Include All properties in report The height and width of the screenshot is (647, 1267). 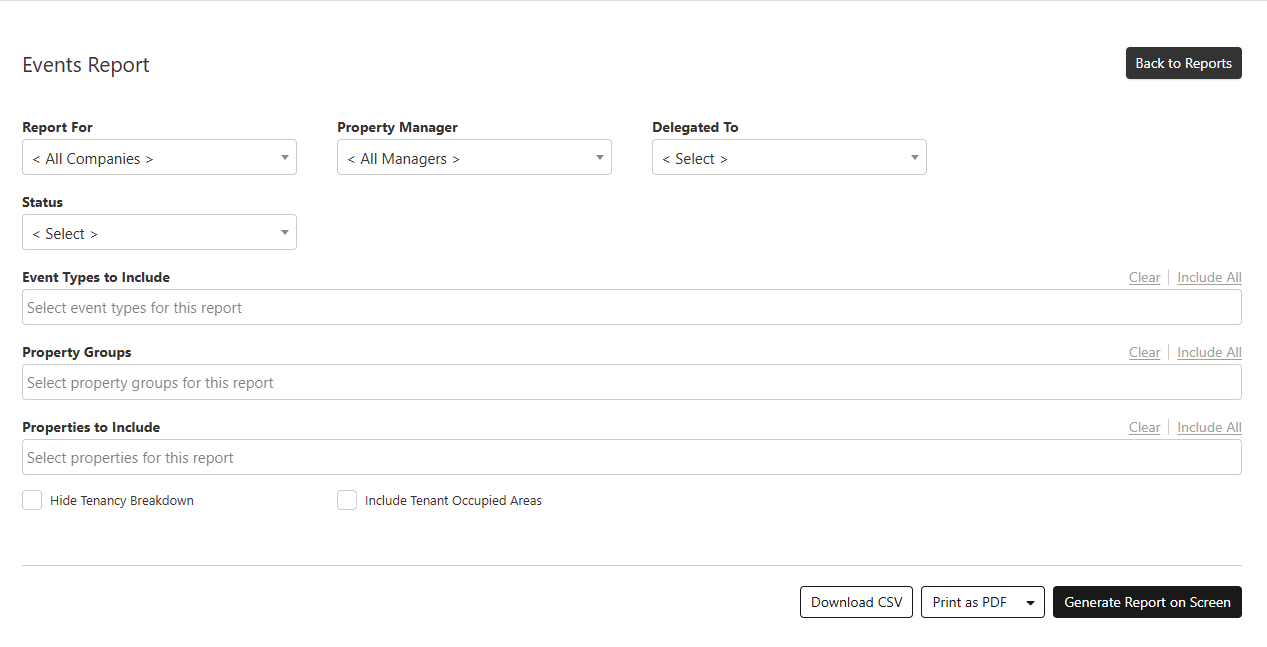coord(1209,428)
